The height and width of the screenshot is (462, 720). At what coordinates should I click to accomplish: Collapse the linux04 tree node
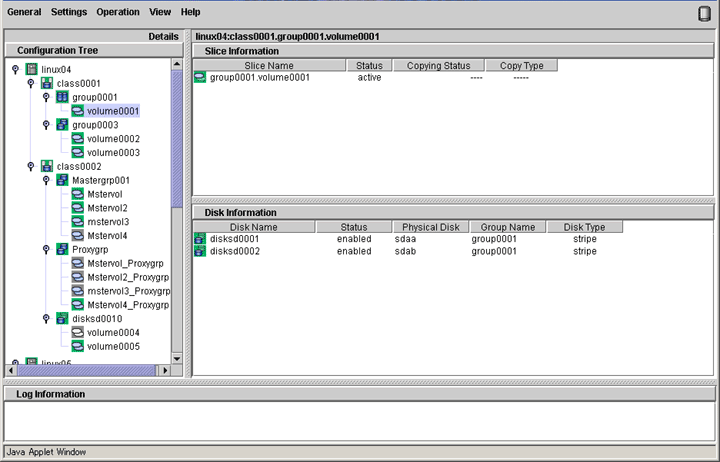click(16, 69)
